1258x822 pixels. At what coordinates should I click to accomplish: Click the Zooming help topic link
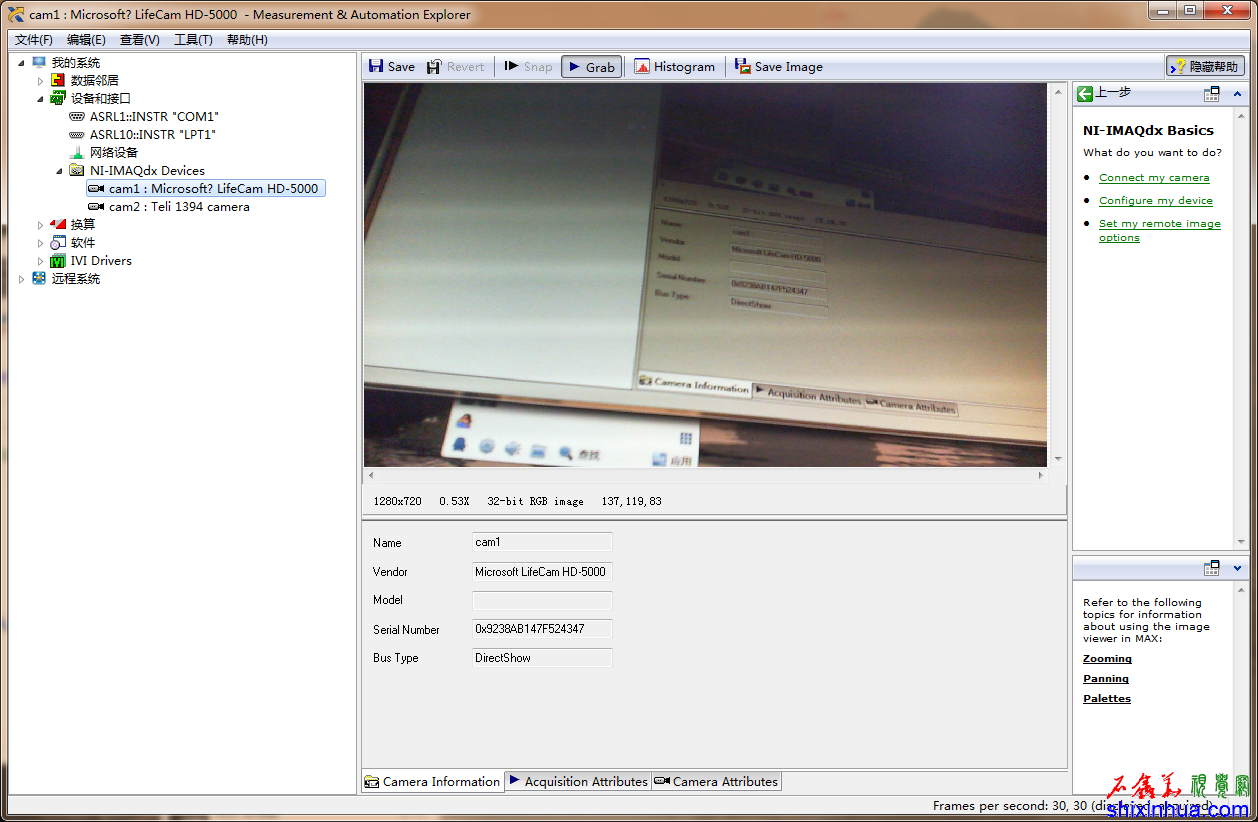pyautogui.click(x=1107, y=659)
